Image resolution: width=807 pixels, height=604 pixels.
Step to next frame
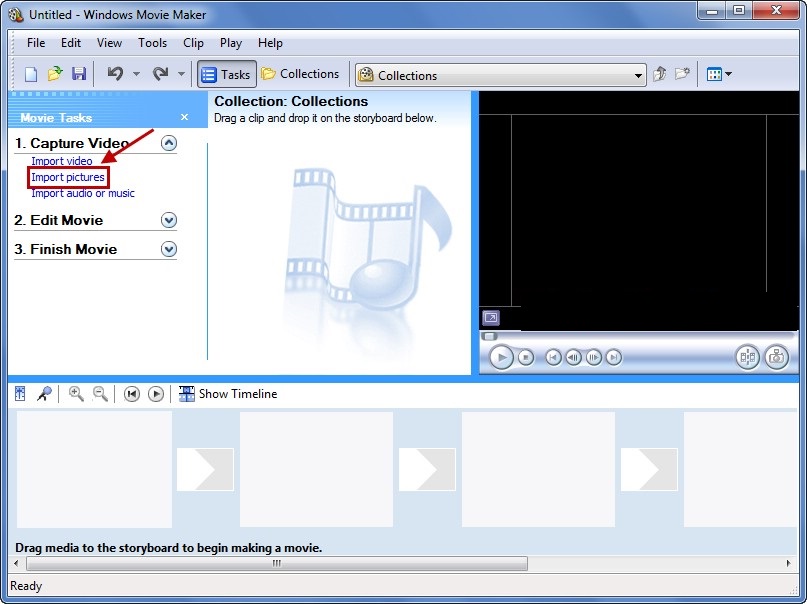pos(593,357)
